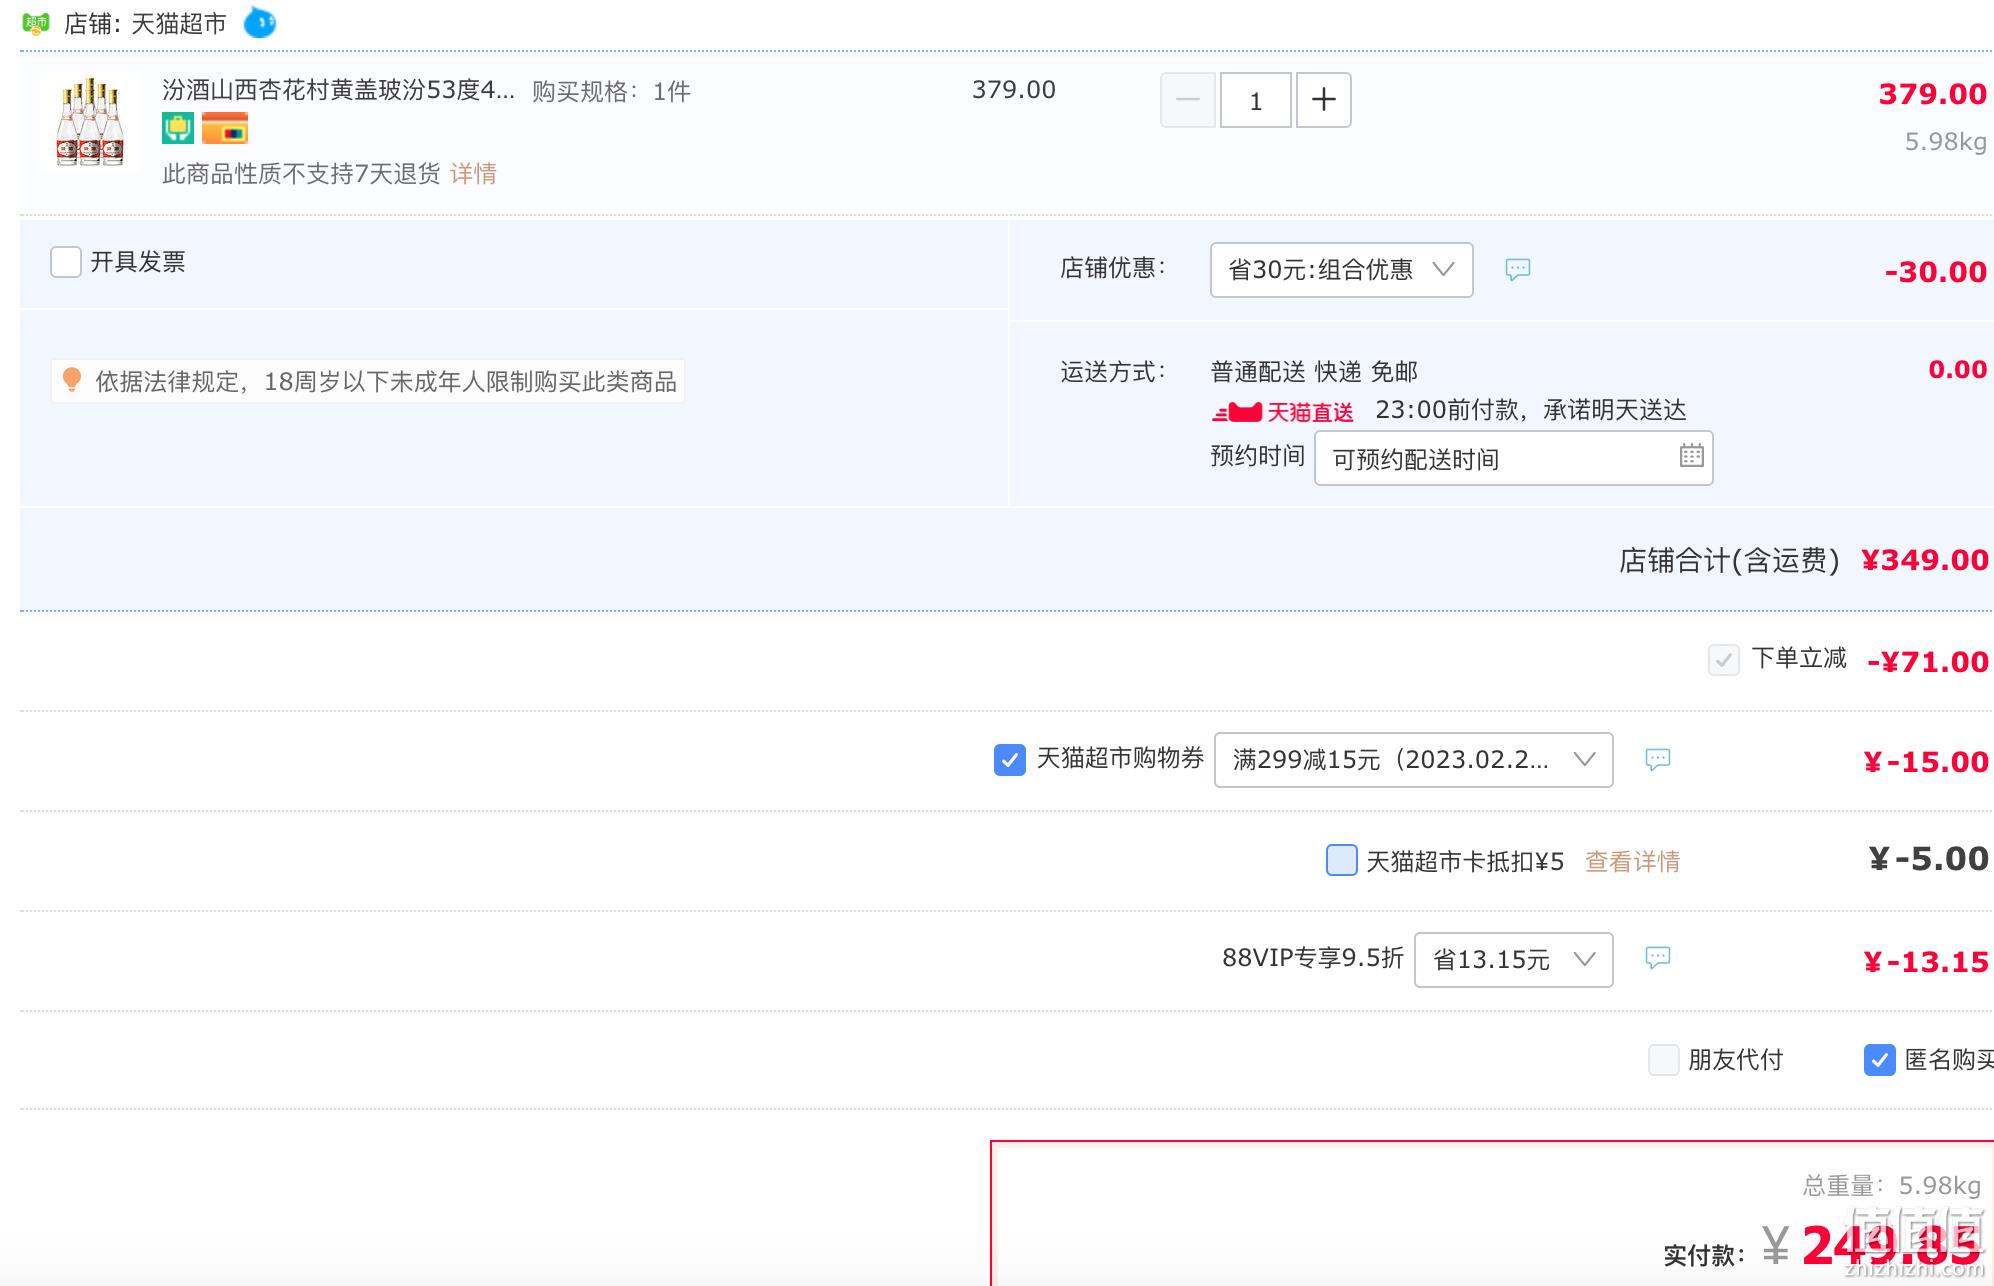
Task: Toggle the 下单立减 checkbox
Action: point(1724,660)
